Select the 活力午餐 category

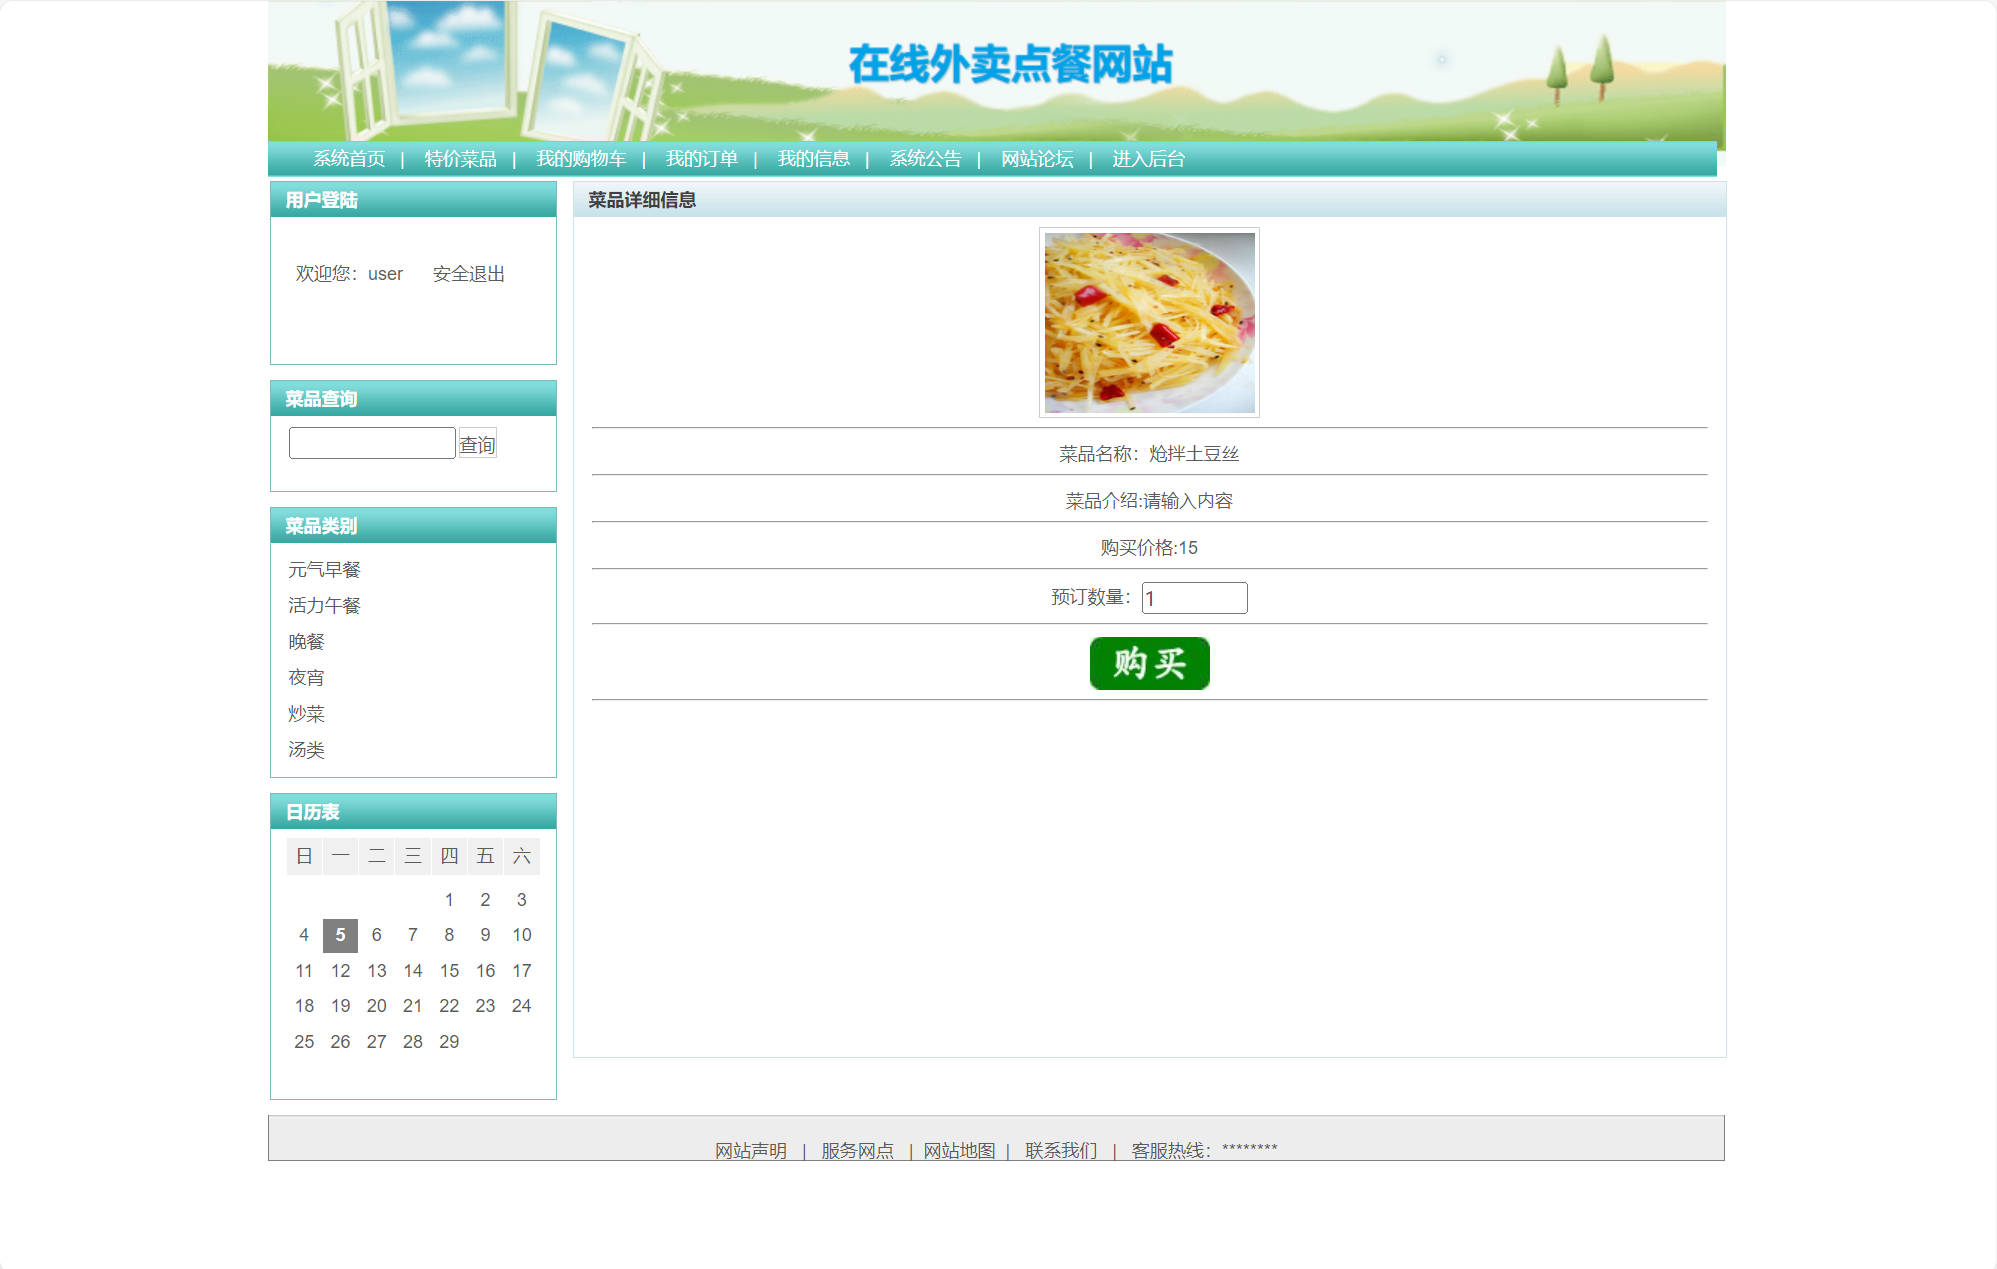pos(322,605)
